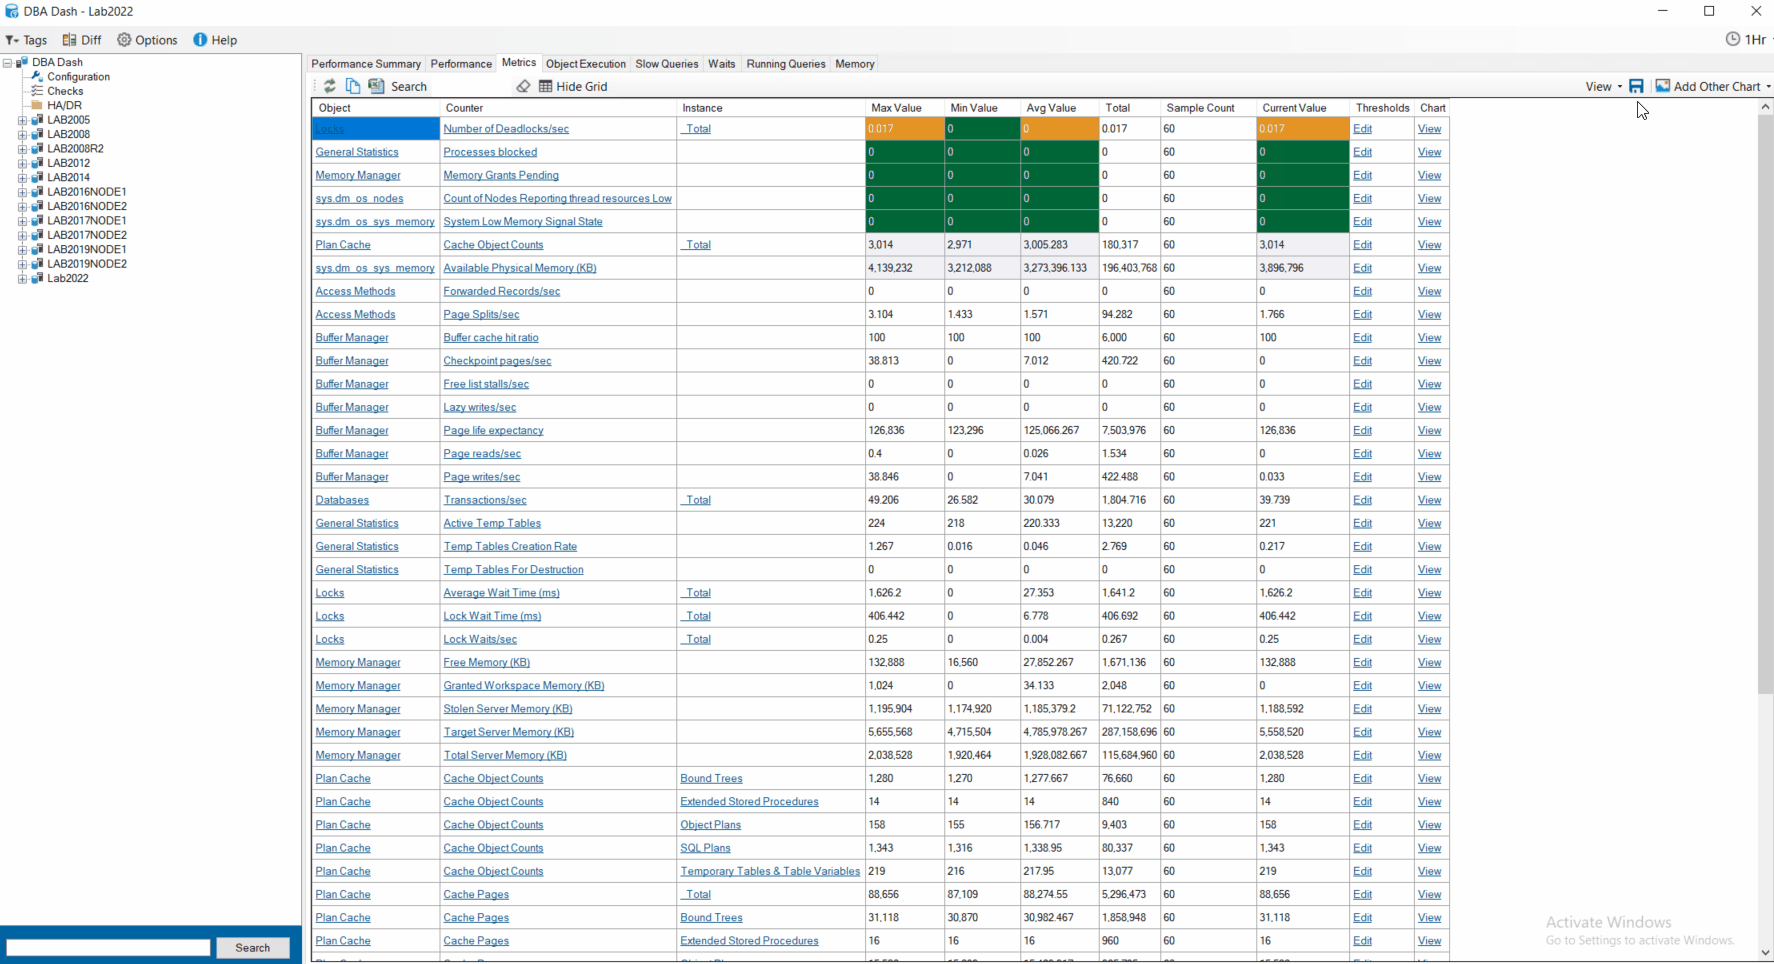The height and width of the screenshot is (964, 1774).
Task: Click Edit thresholds for Processes blocked
Action: coord(1362,152)
